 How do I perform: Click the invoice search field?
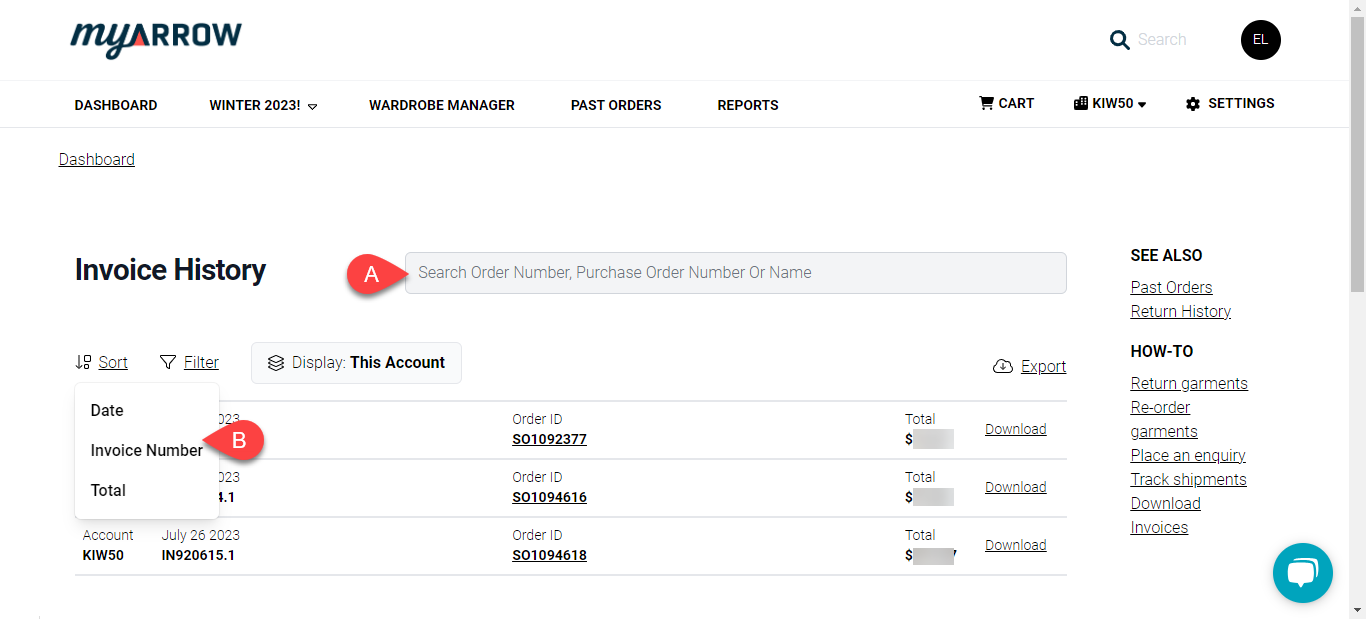735,273
